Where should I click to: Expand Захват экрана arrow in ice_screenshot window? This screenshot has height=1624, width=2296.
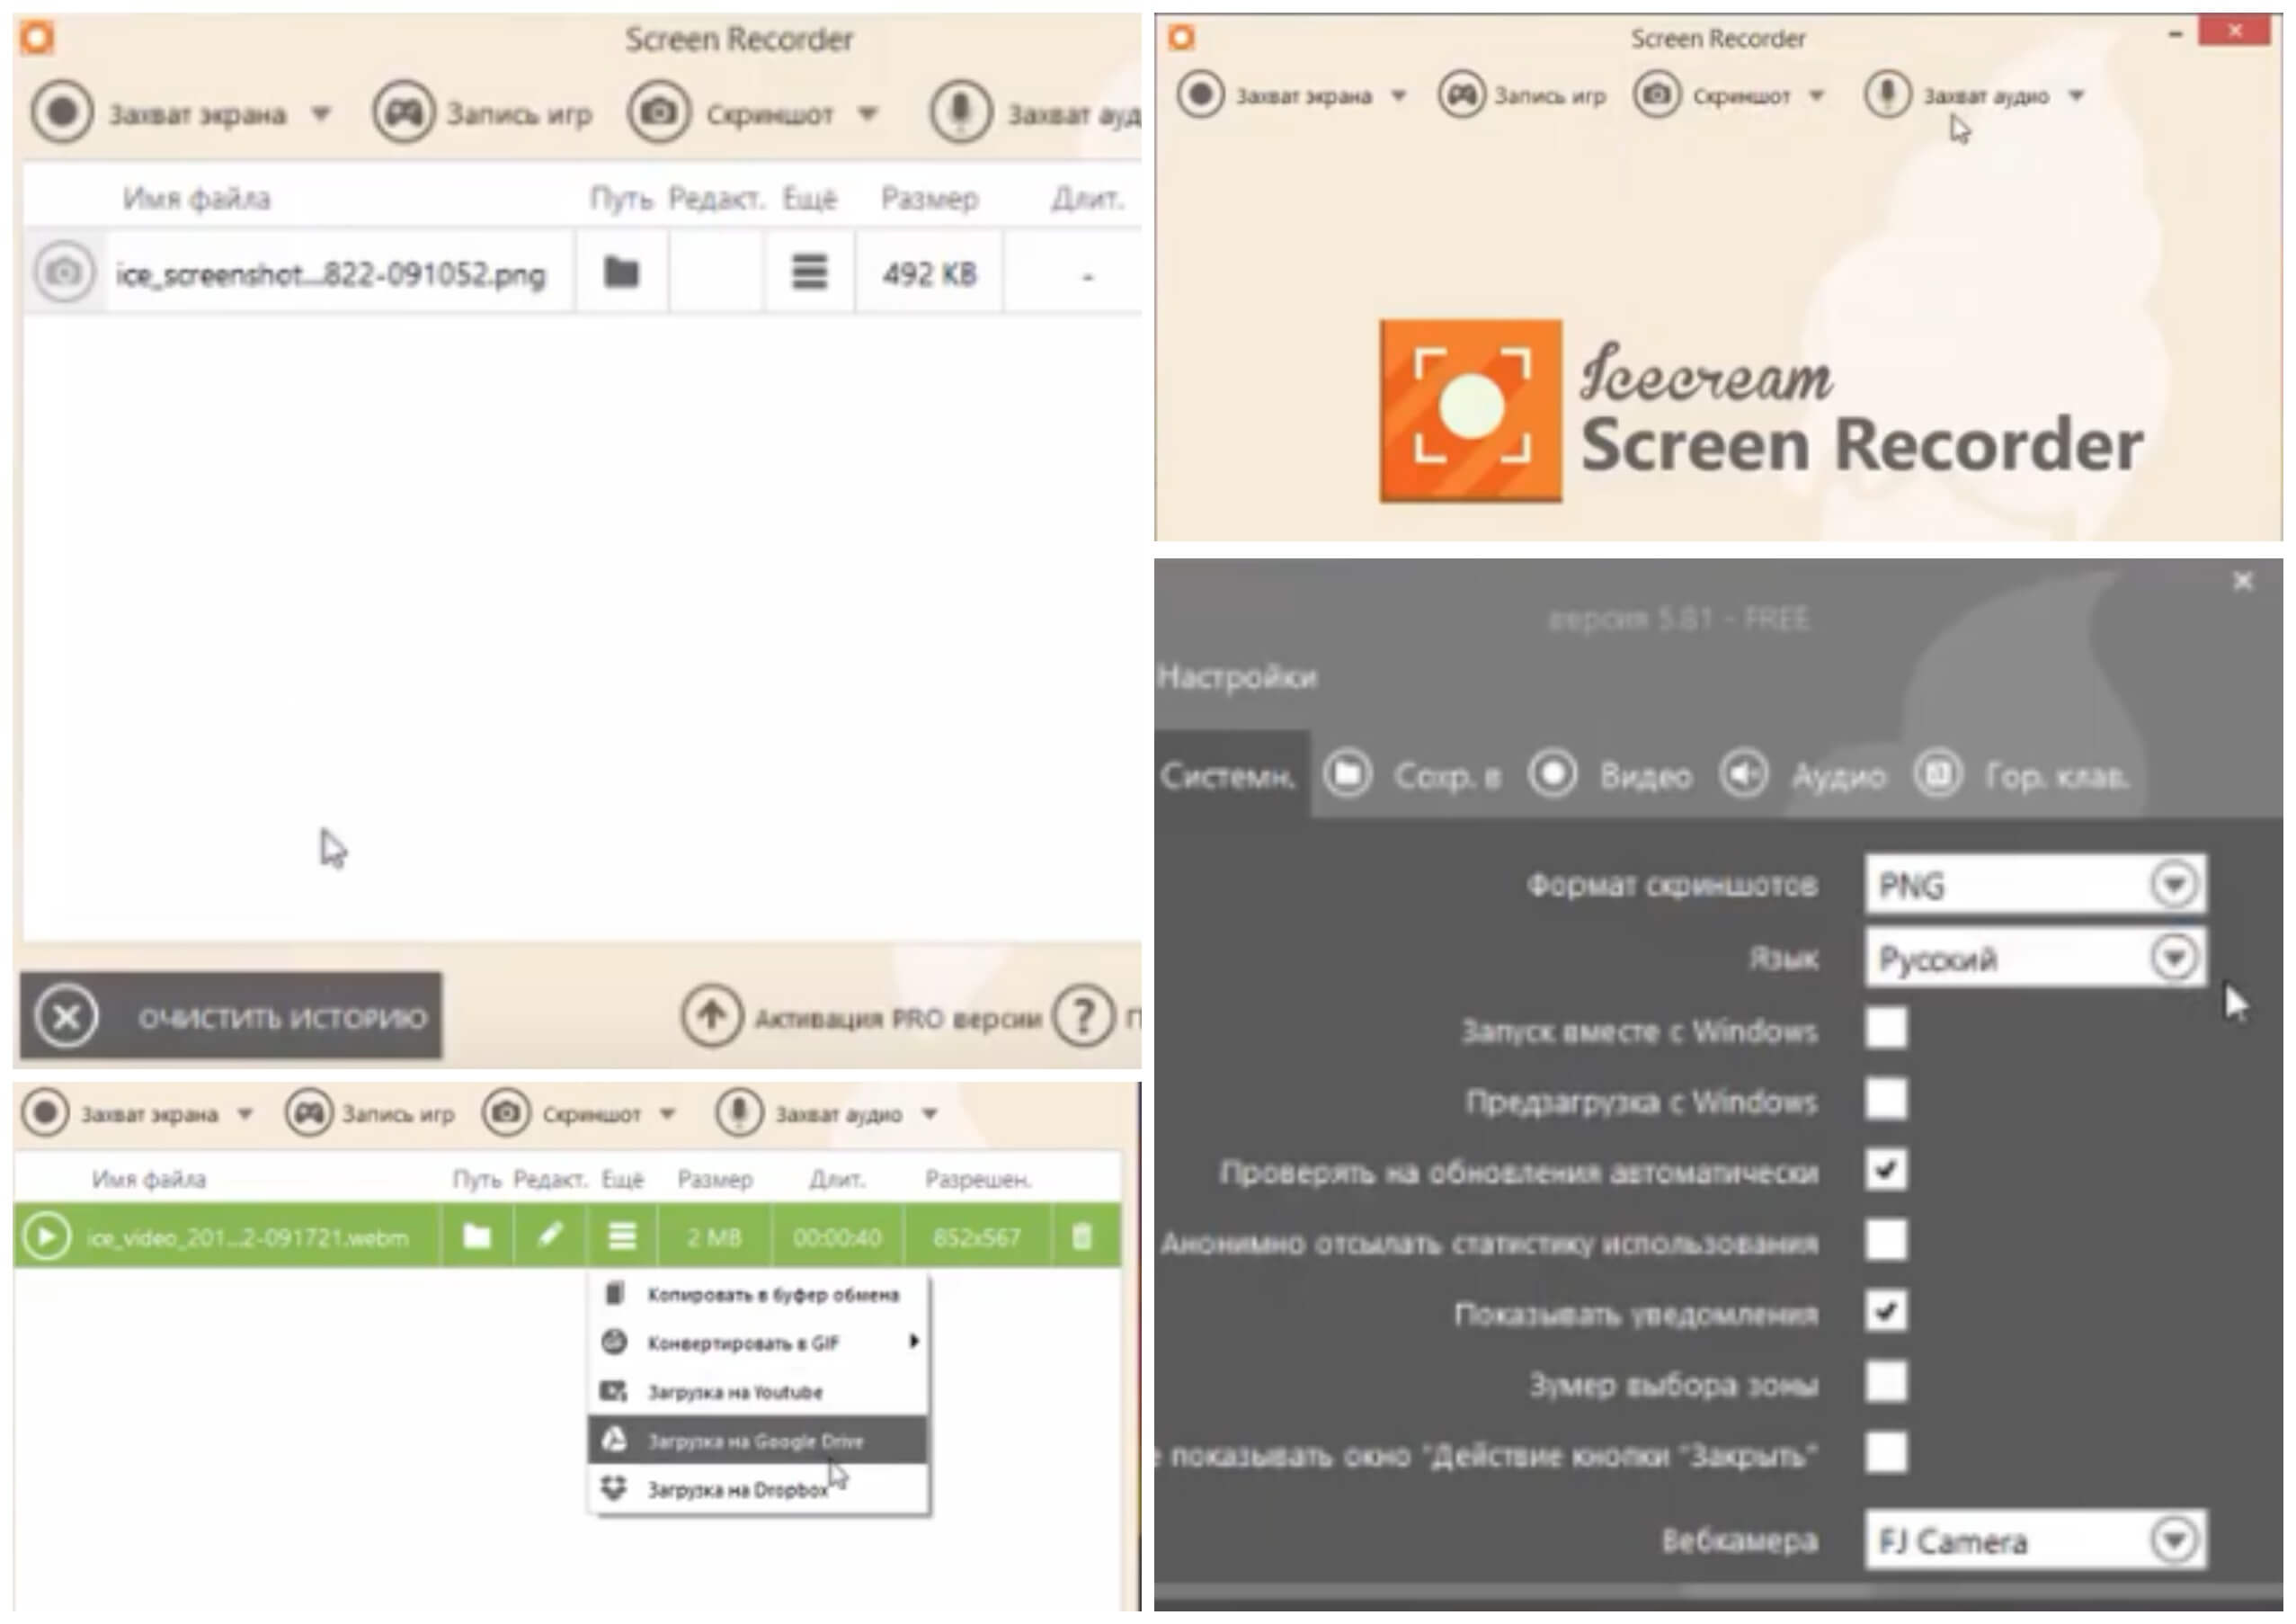(x=320, y=113)
